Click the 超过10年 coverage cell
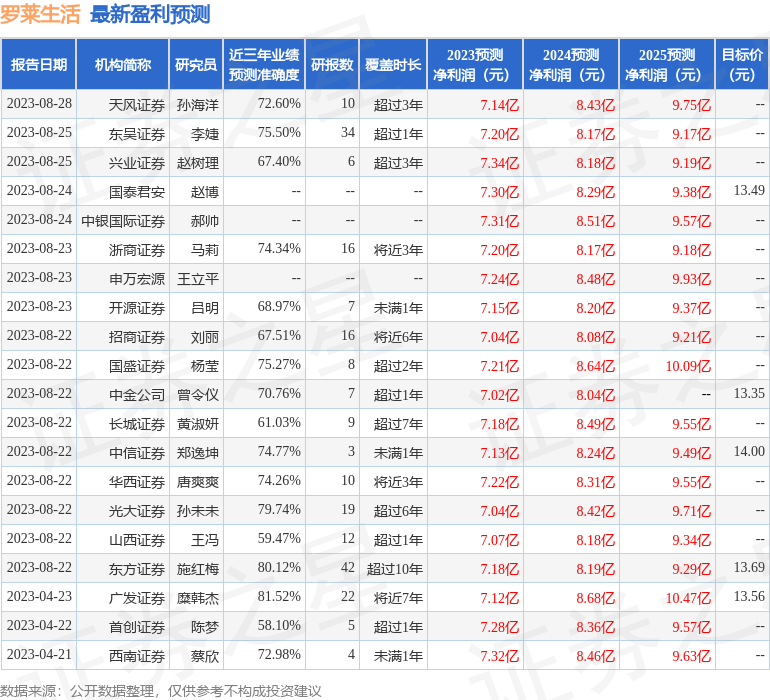The image size is (770, 700). coord(394,569)
